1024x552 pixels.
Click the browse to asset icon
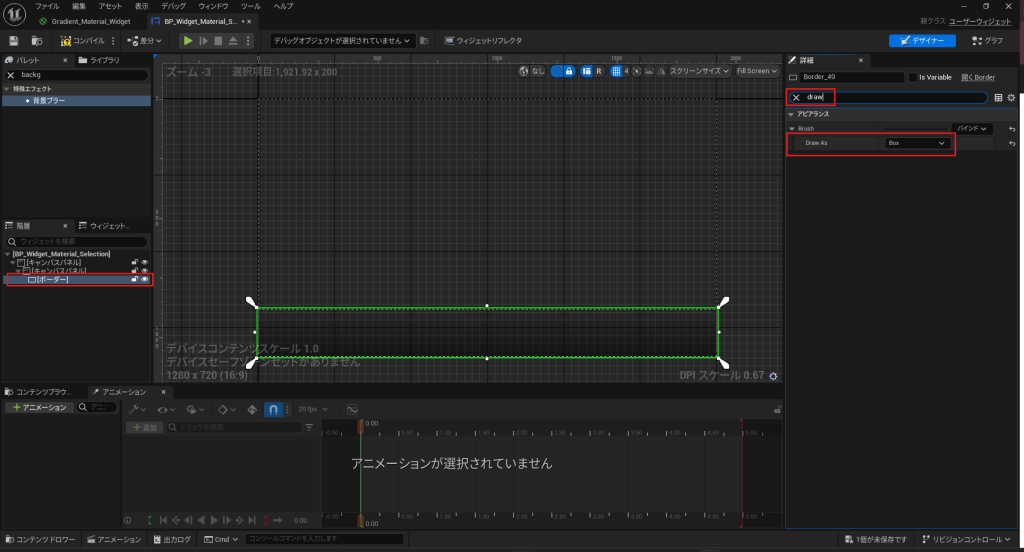(36, 41)
